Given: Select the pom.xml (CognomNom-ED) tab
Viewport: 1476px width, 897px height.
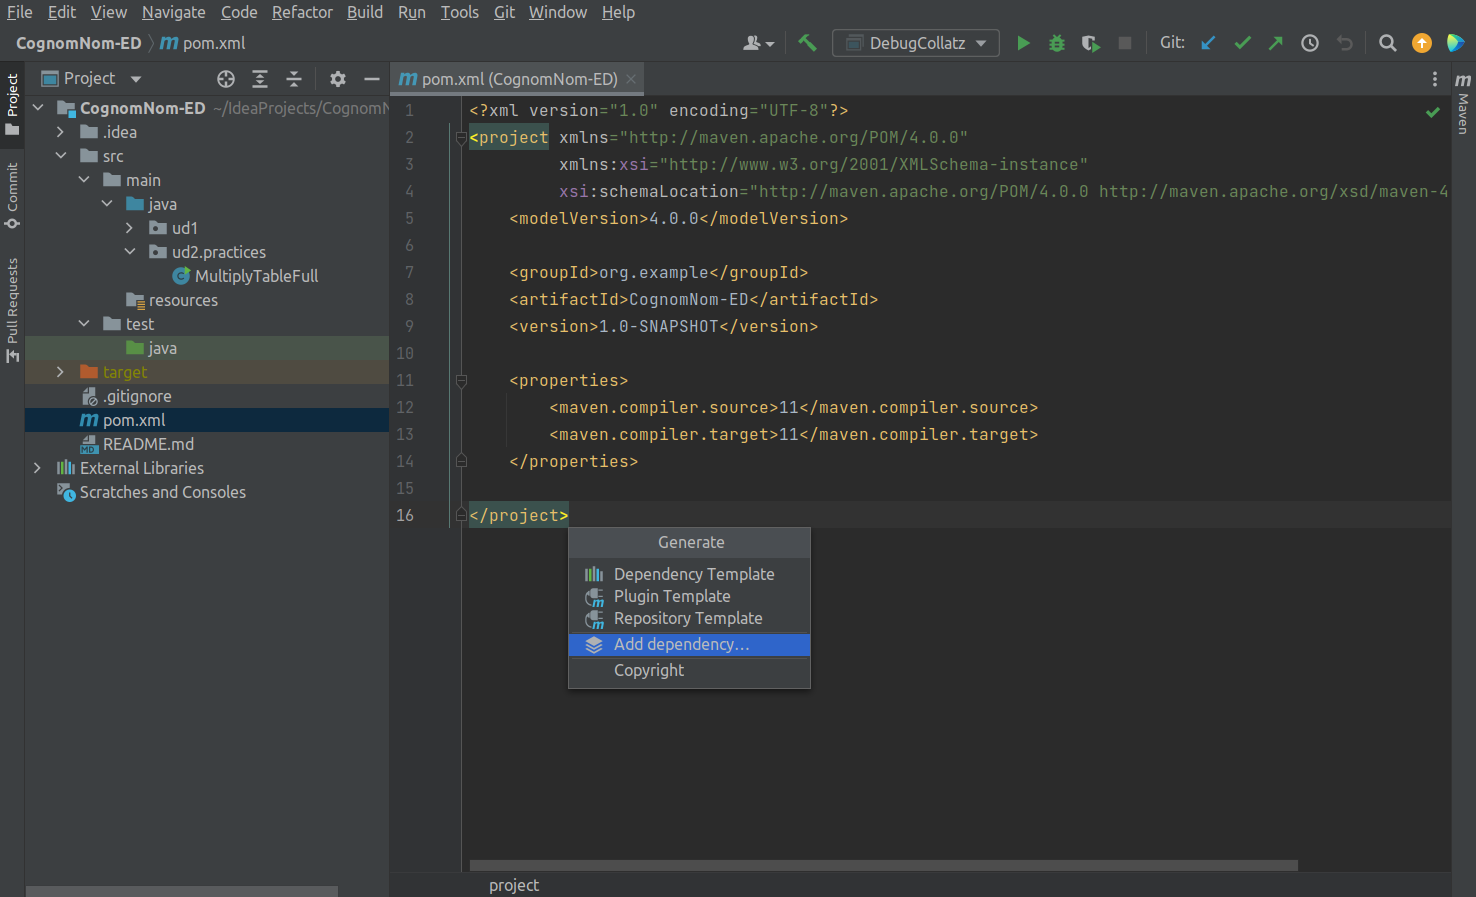Looking at the screenshot, I should pyautogui.click(x=517, y=79).
